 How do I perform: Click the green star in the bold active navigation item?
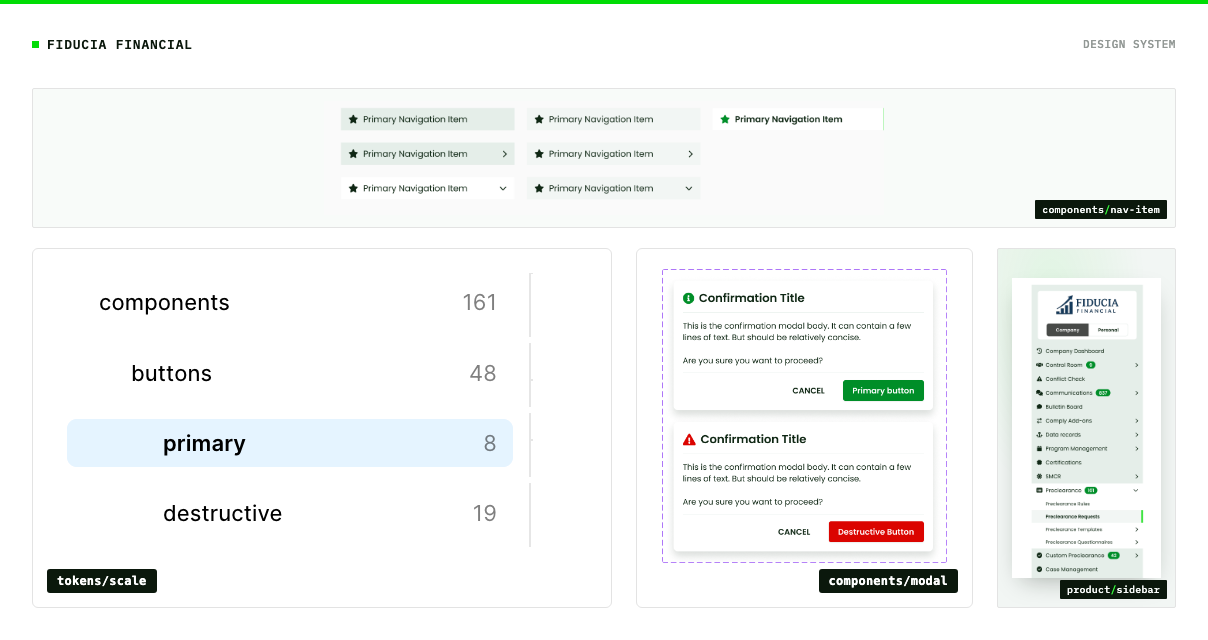(725, 119)
